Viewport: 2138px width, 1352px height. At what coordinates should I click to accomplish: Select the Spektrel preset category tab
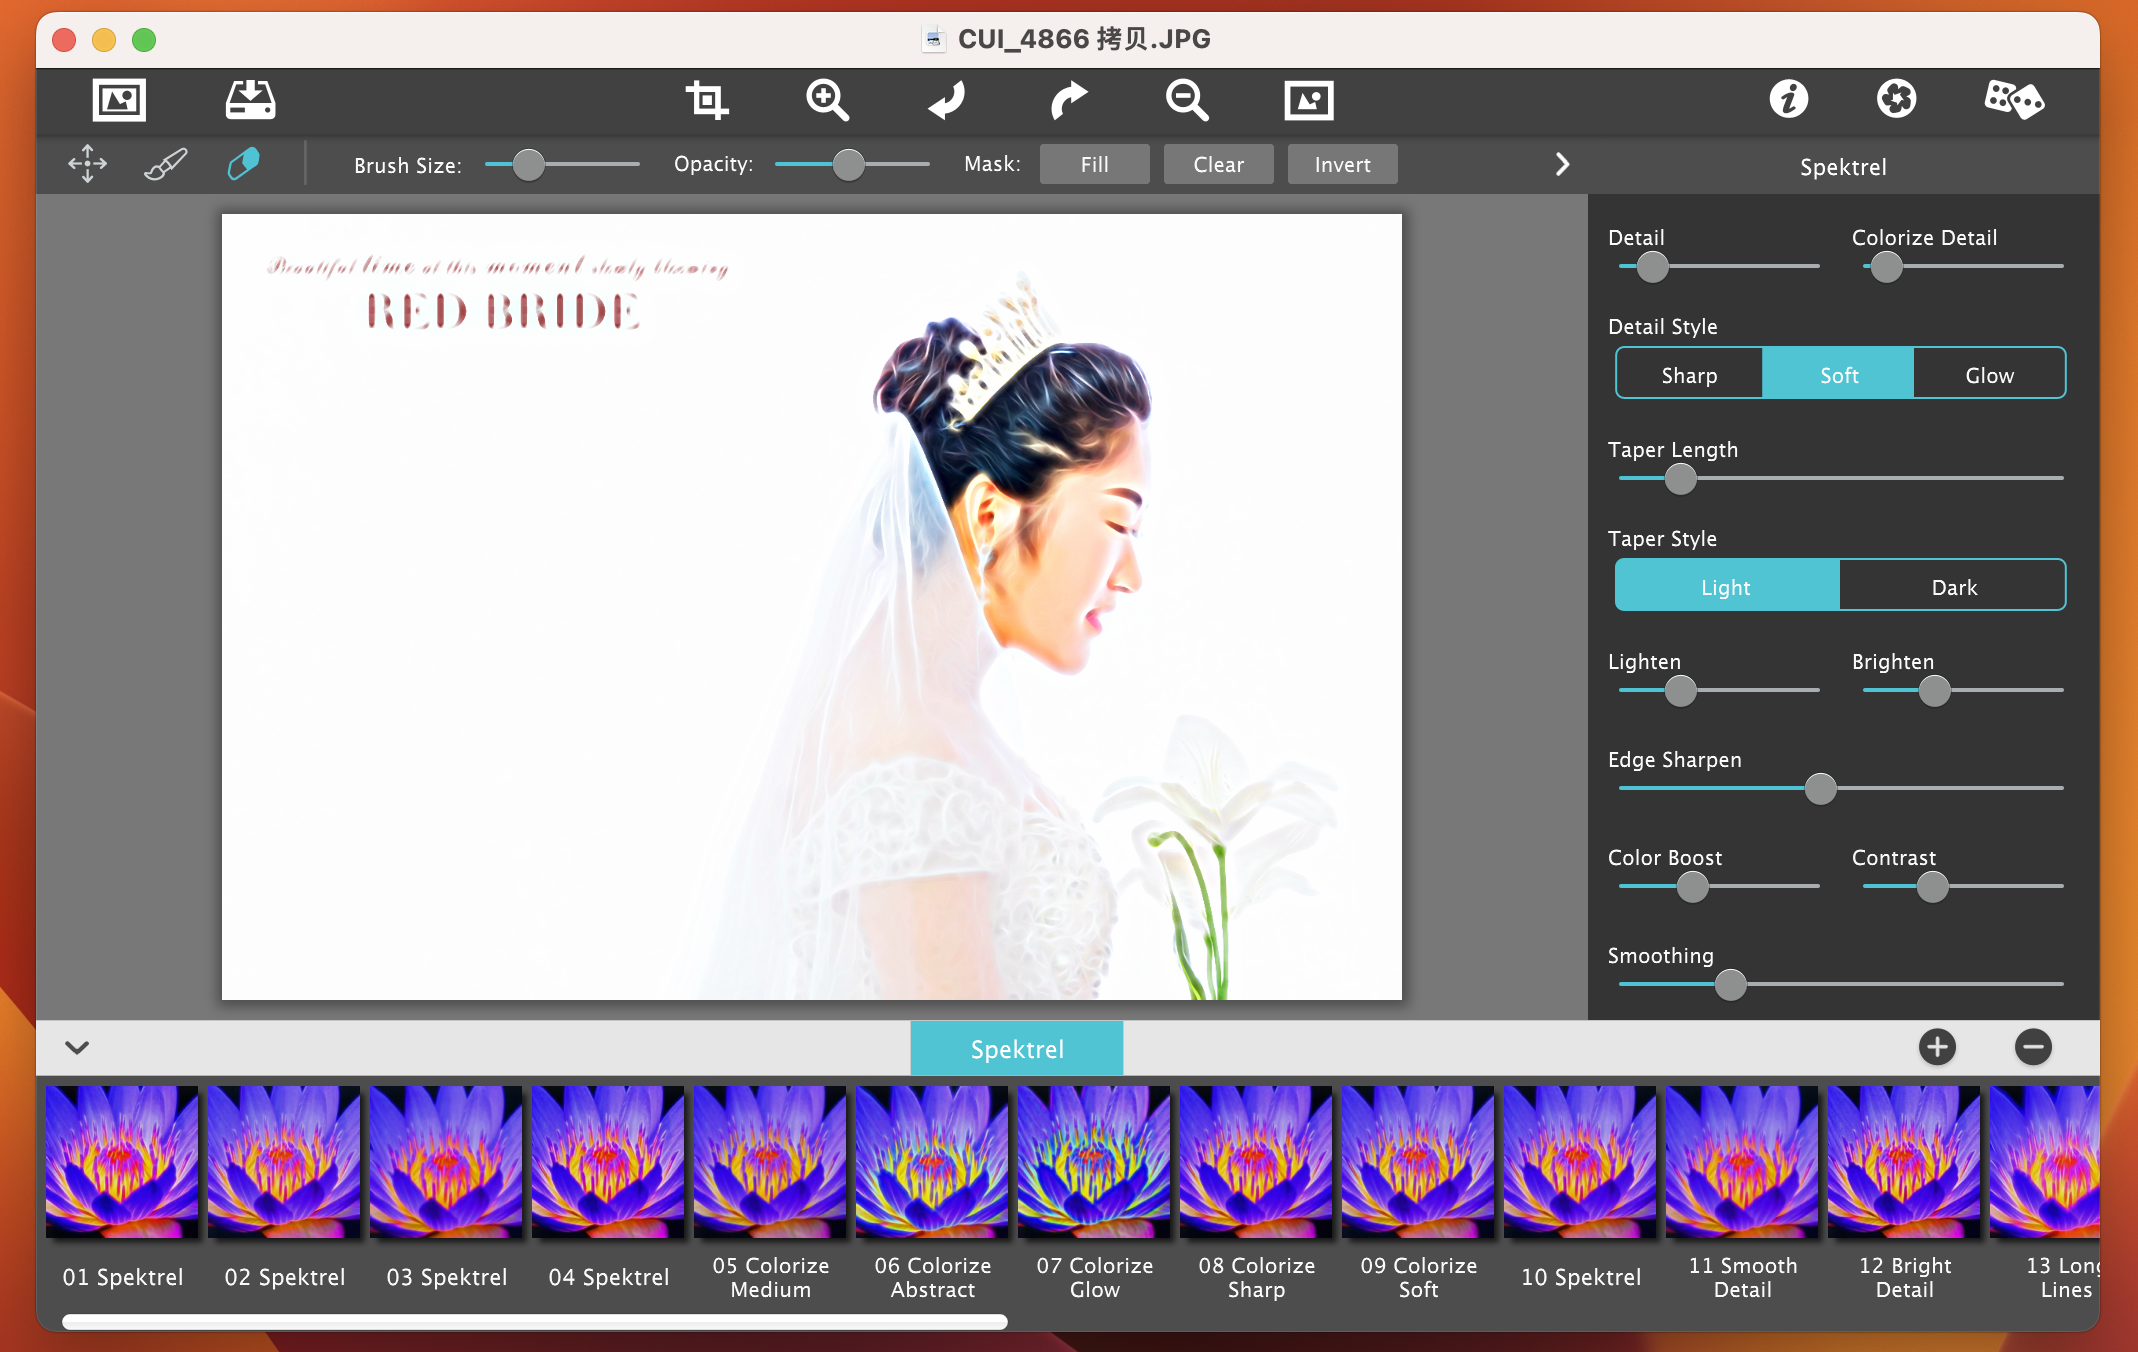1016,1049
